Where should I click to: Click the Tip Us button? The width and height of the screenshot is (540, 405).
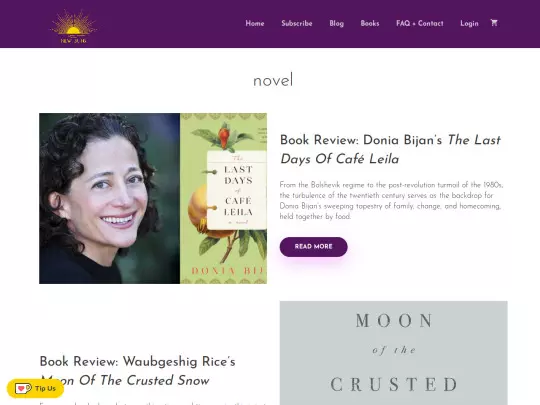point(35,388)
